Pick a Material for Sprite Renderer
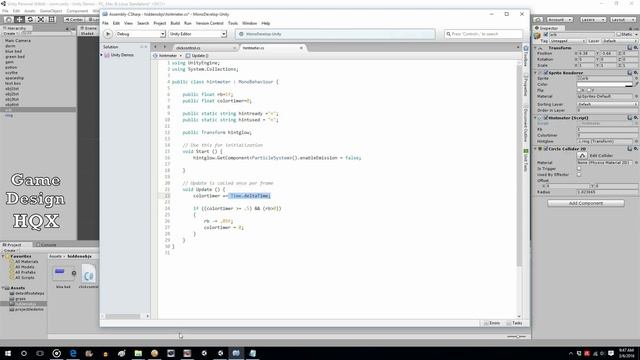The image size is (640, 360). pyautogui.click(x=636, y=96)
